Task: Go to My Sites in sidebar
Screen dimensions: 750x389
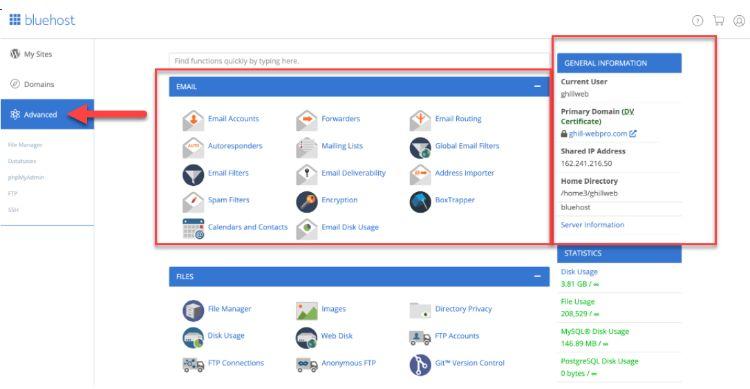Action: pyautogui.click(x=32, y=54)
